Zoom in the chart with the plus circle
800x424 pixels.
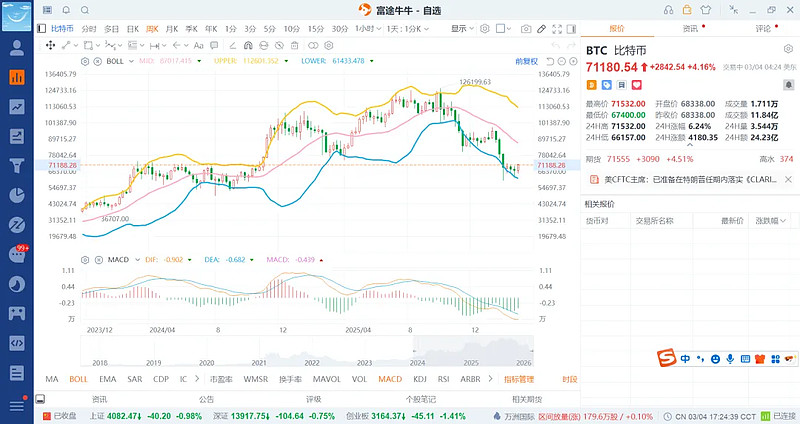(x=573, y=61)
